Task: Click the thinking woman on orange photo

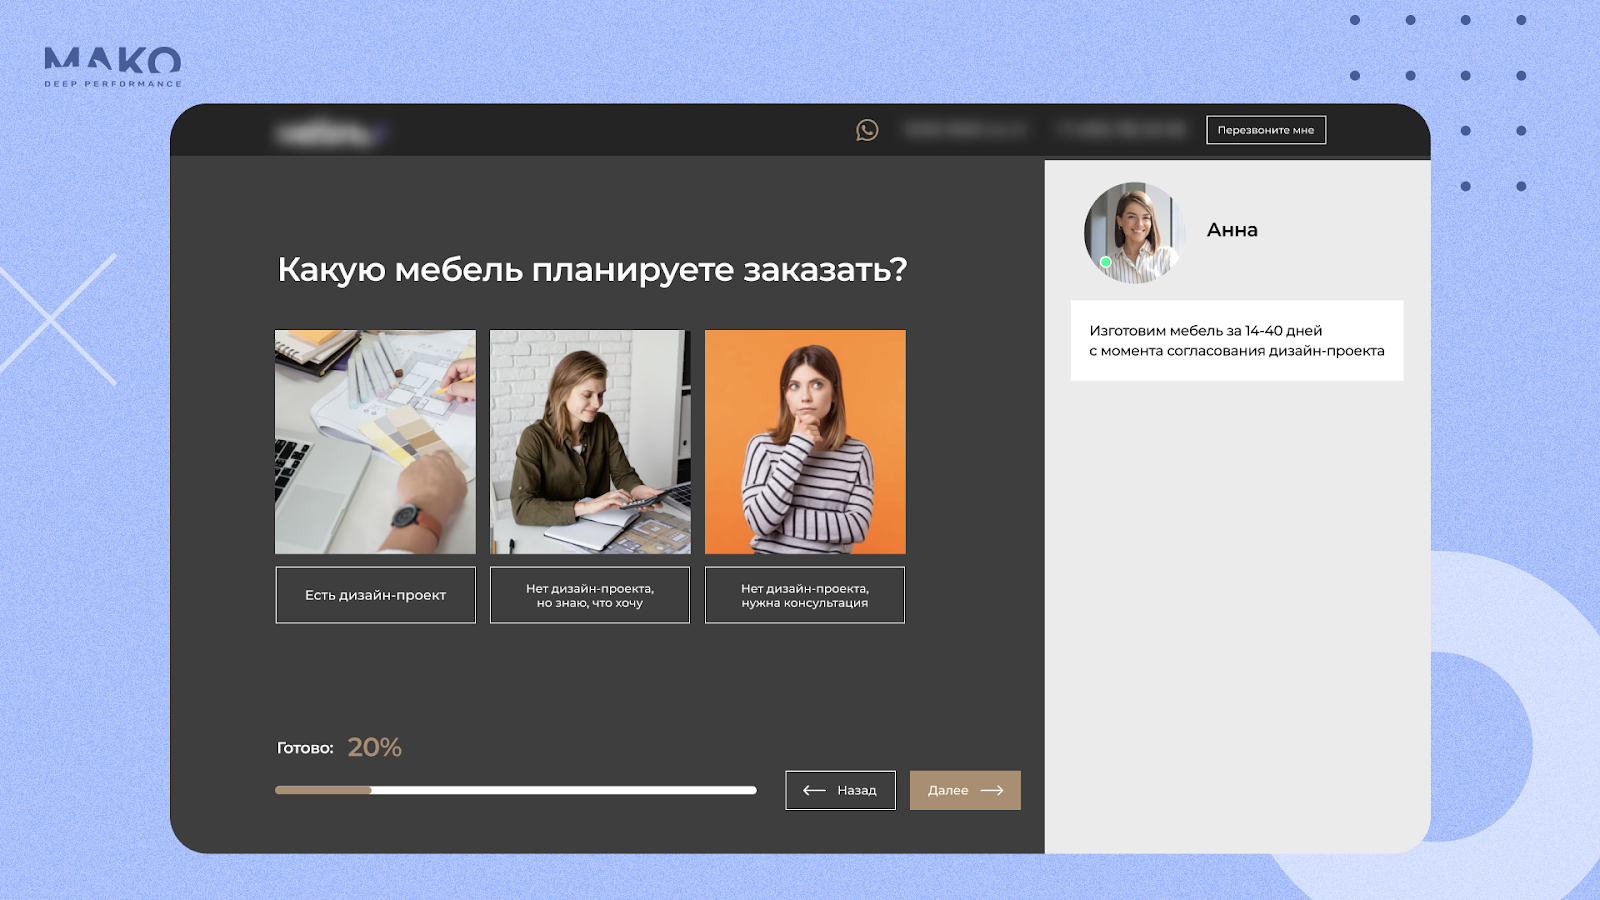Action: (805, 442)
